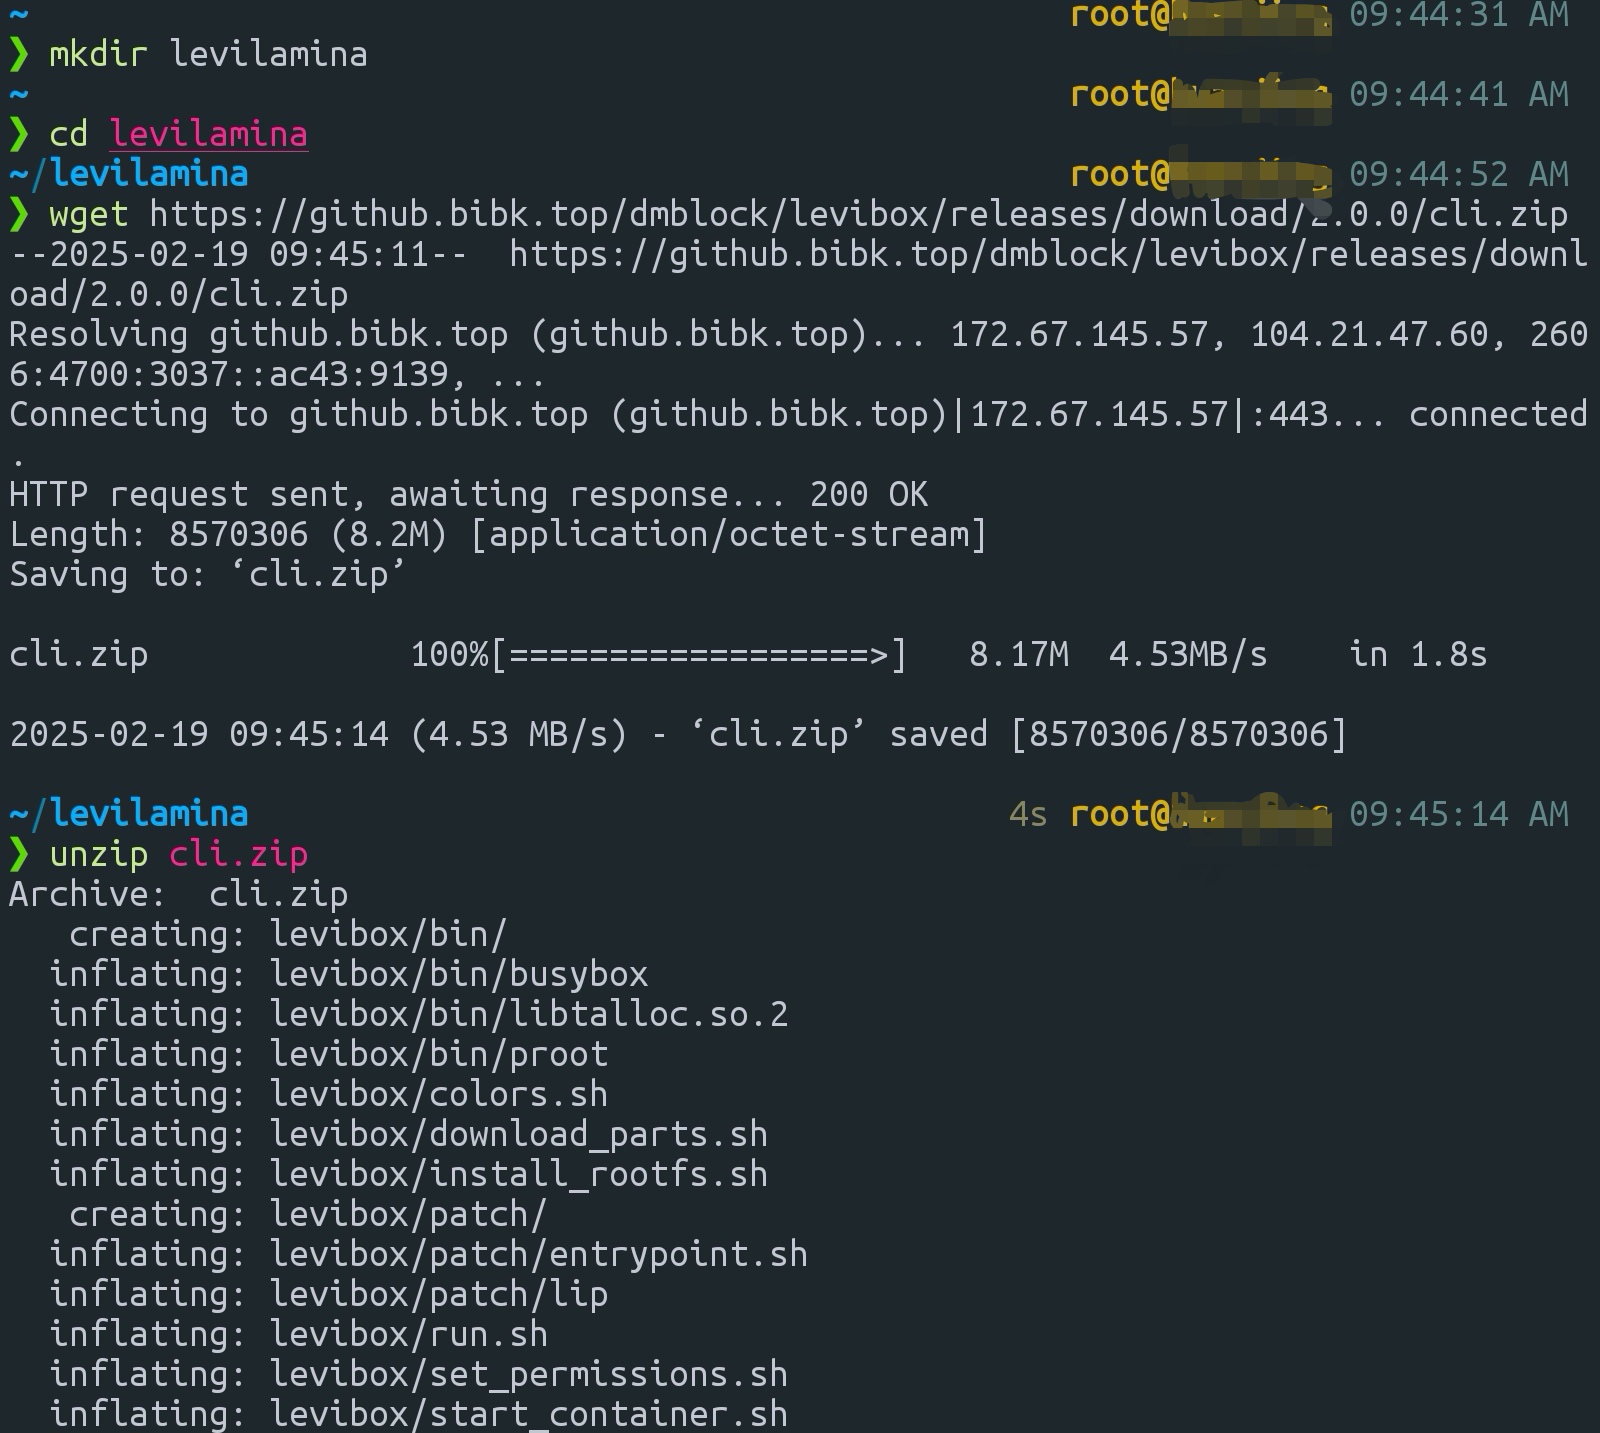Click the 'in 1.8s' duration text

click(1418, 654)
